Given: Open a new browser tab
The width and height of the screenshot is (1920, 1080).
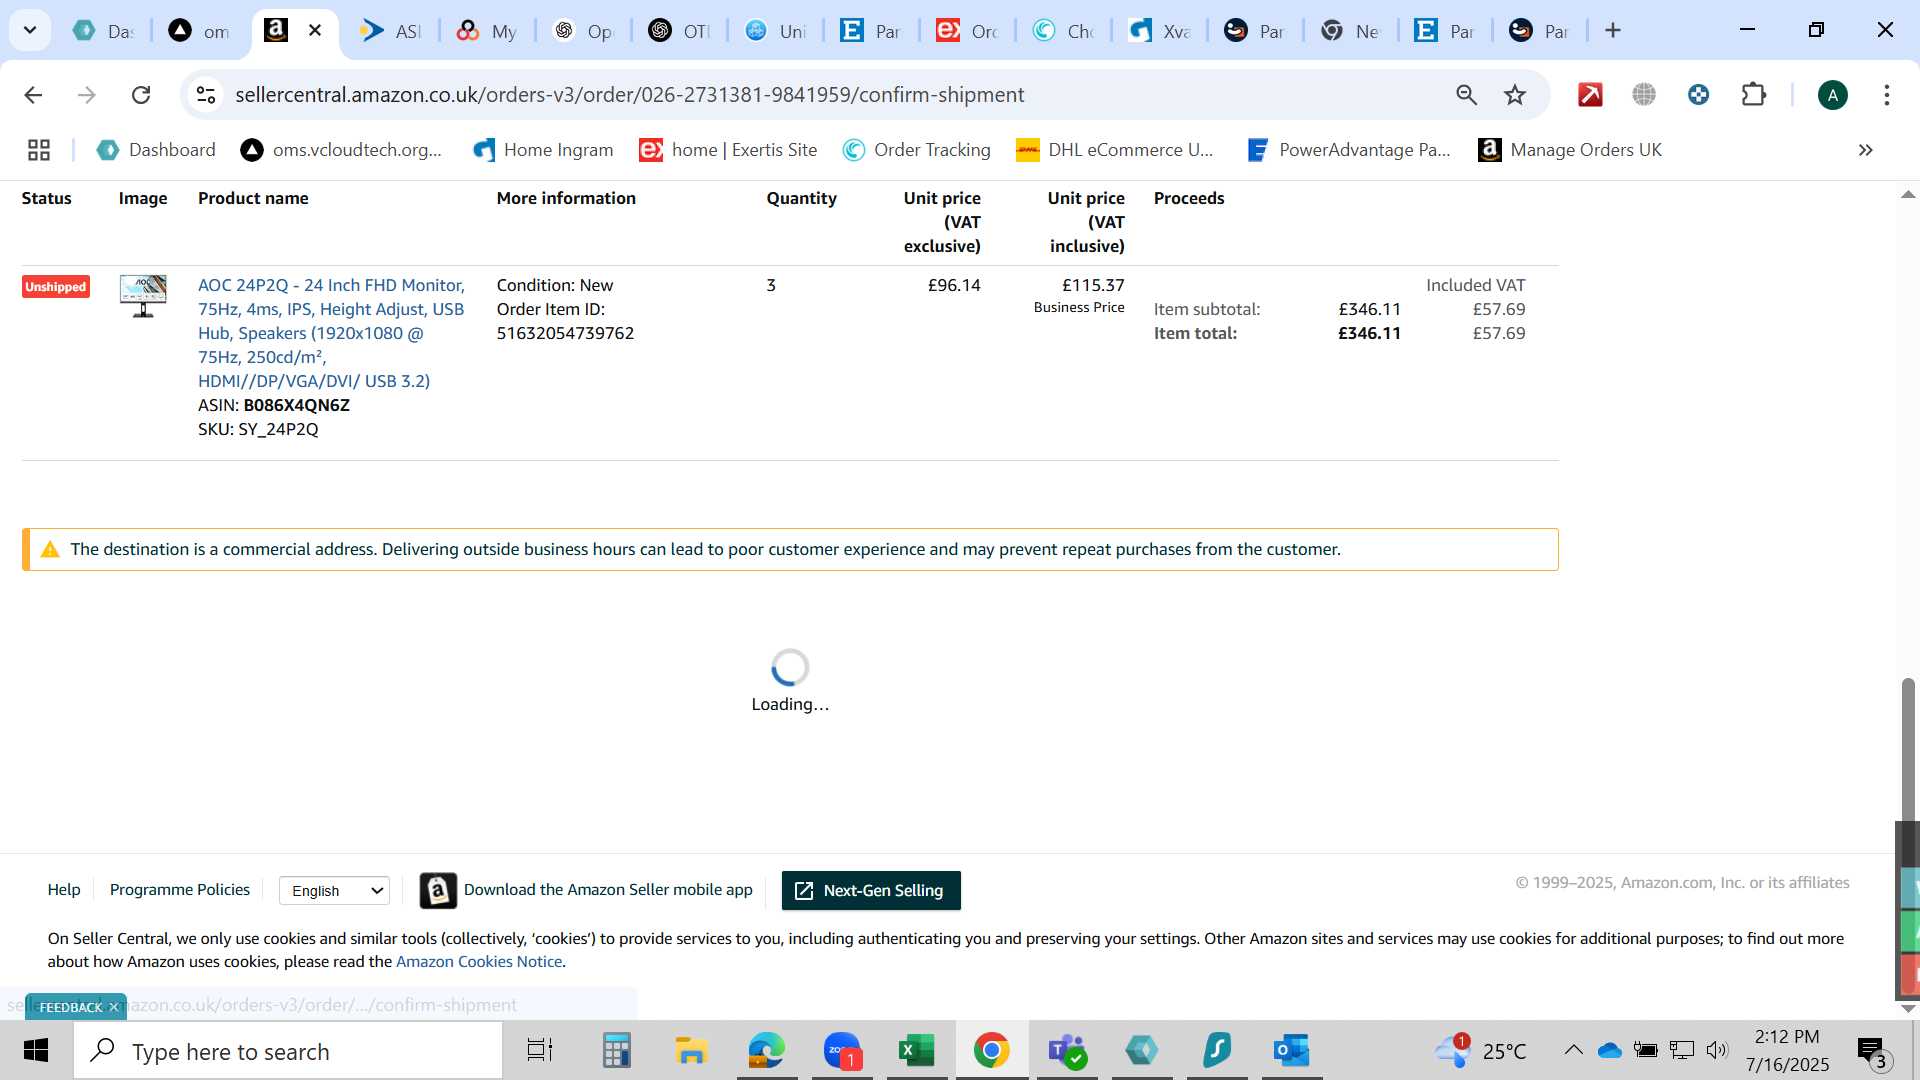Looking at the screenshot, I should point(1613,30).
